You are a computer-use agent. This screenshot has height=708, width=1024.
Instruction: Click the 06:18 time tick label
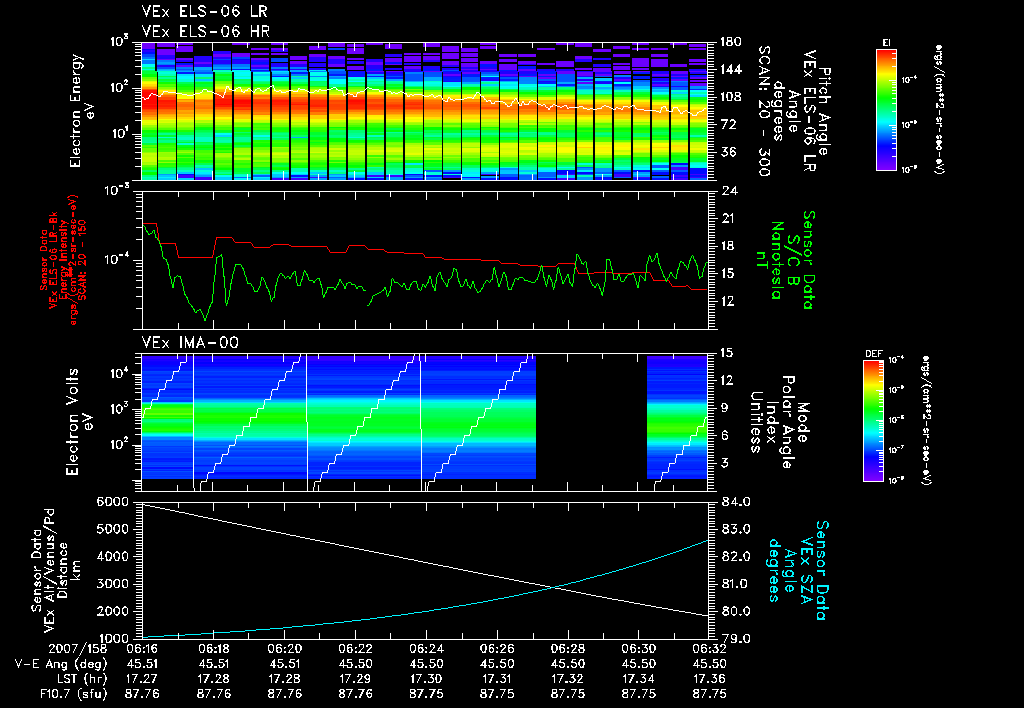tap(214, 649)
